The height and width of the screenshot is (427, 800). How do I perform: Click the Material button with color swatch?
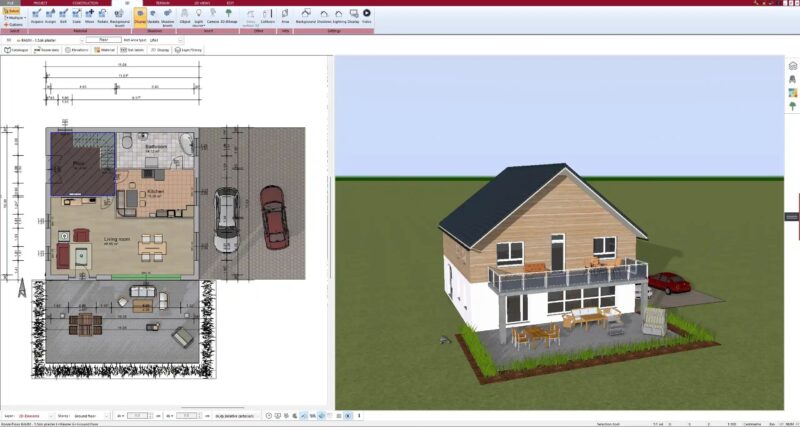(x=106, y=49)
